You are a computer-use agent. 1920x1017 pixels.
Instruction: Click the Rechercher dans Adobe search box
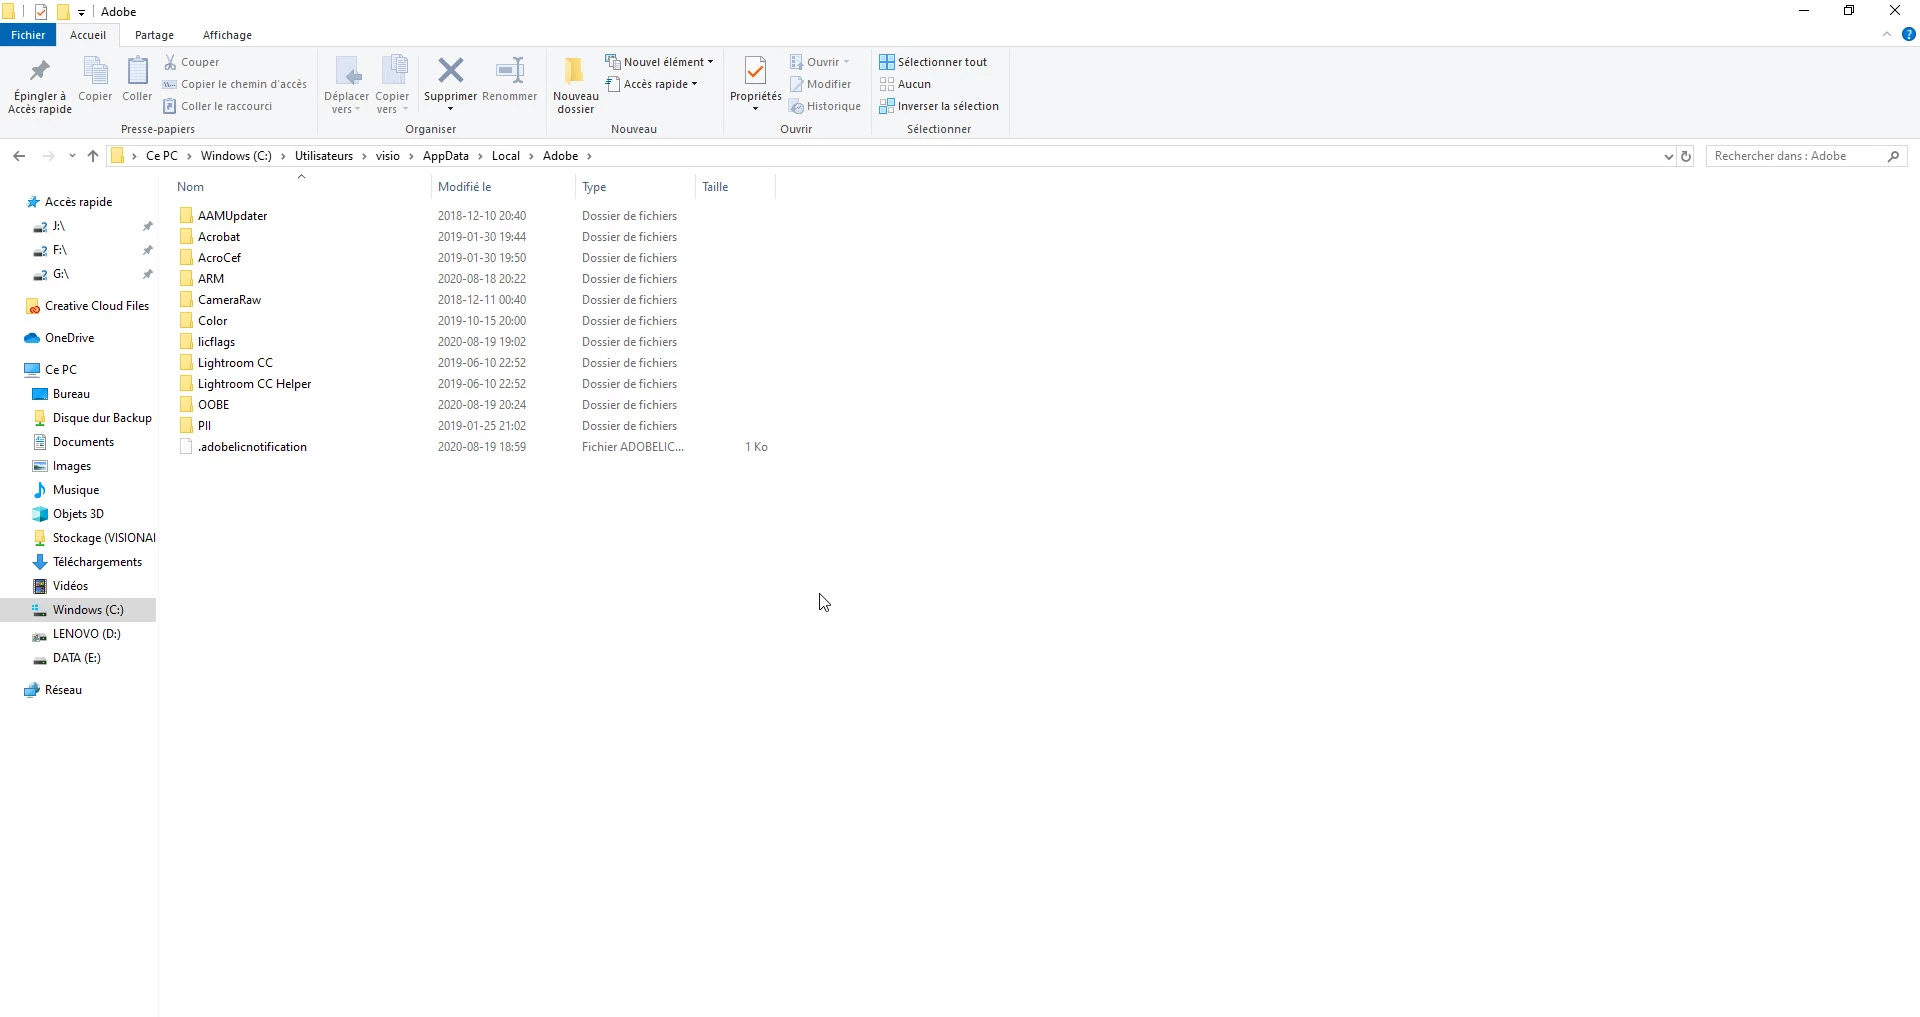pyautogui.click(x=1806, y=156)
